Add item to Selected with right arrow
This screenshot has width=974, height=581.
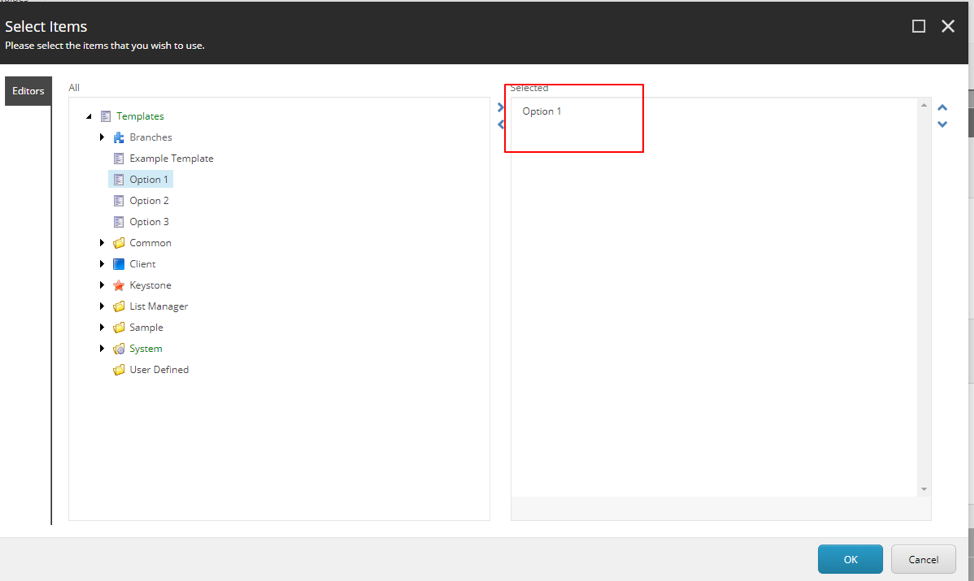tap(501, 108)
